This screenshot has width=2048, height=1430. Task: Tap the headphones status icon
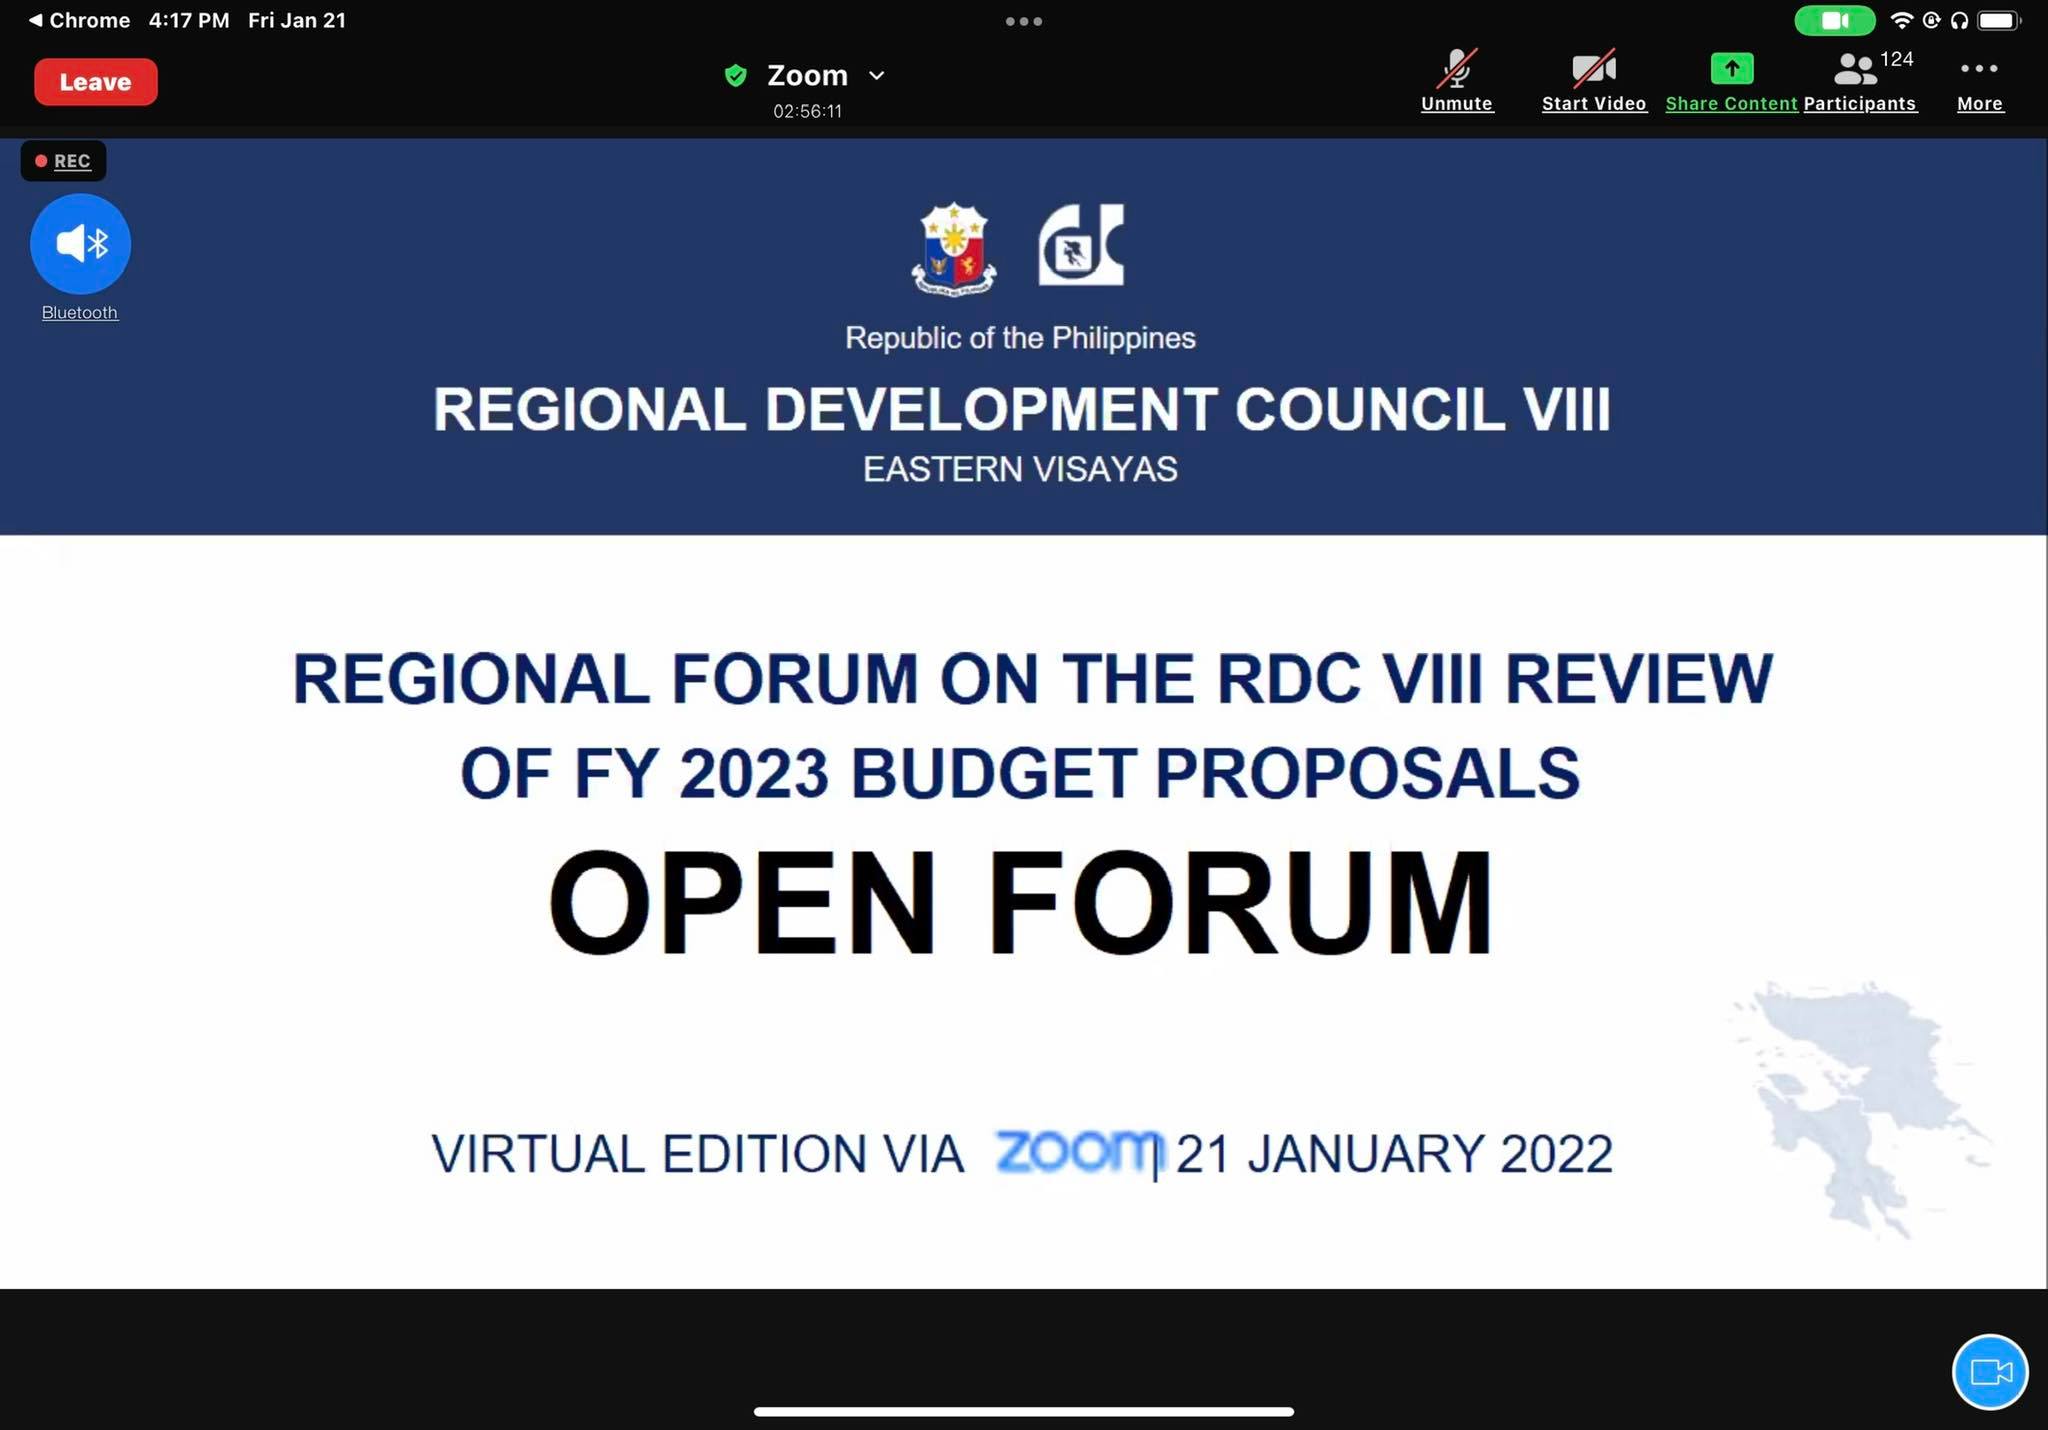point(1959,20)
